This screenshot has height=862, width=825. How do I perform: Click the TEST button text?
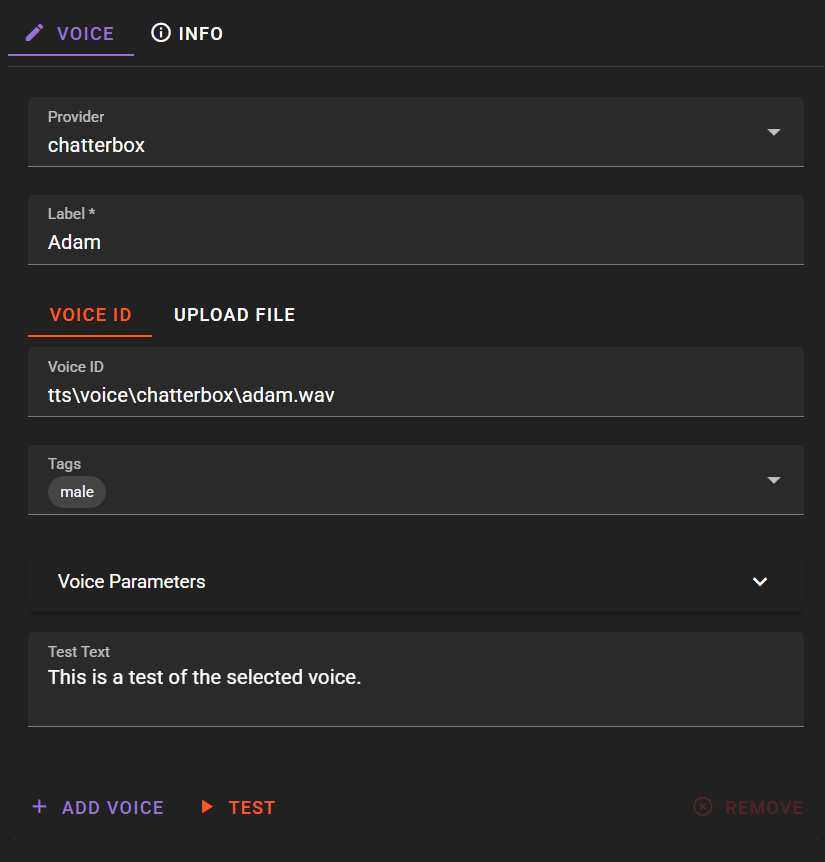[252, 808]
